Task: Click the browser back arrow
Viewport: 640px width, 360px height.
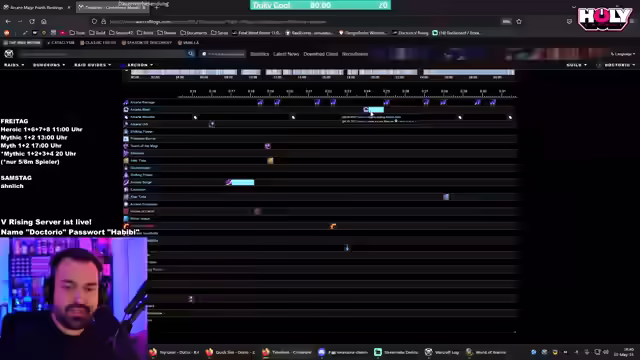Action: click(8, 21)
